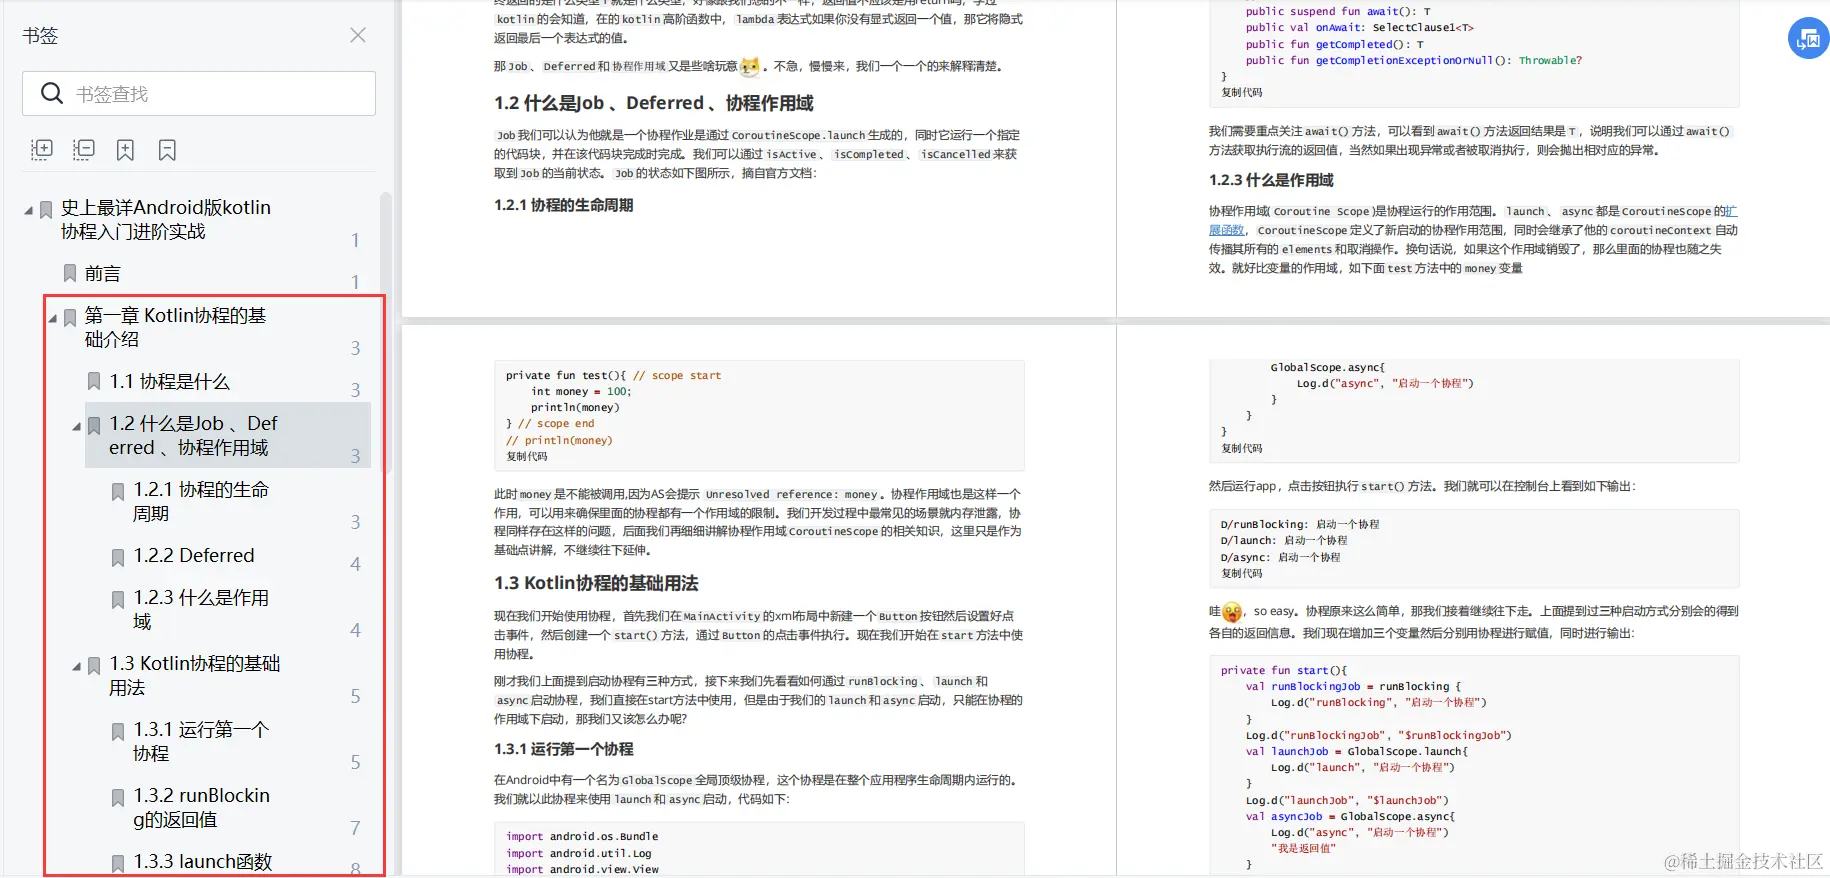Screen dimensions: 1830x878
Task: Delete bookmark icon in toolbar
Action: coord(167,150)
